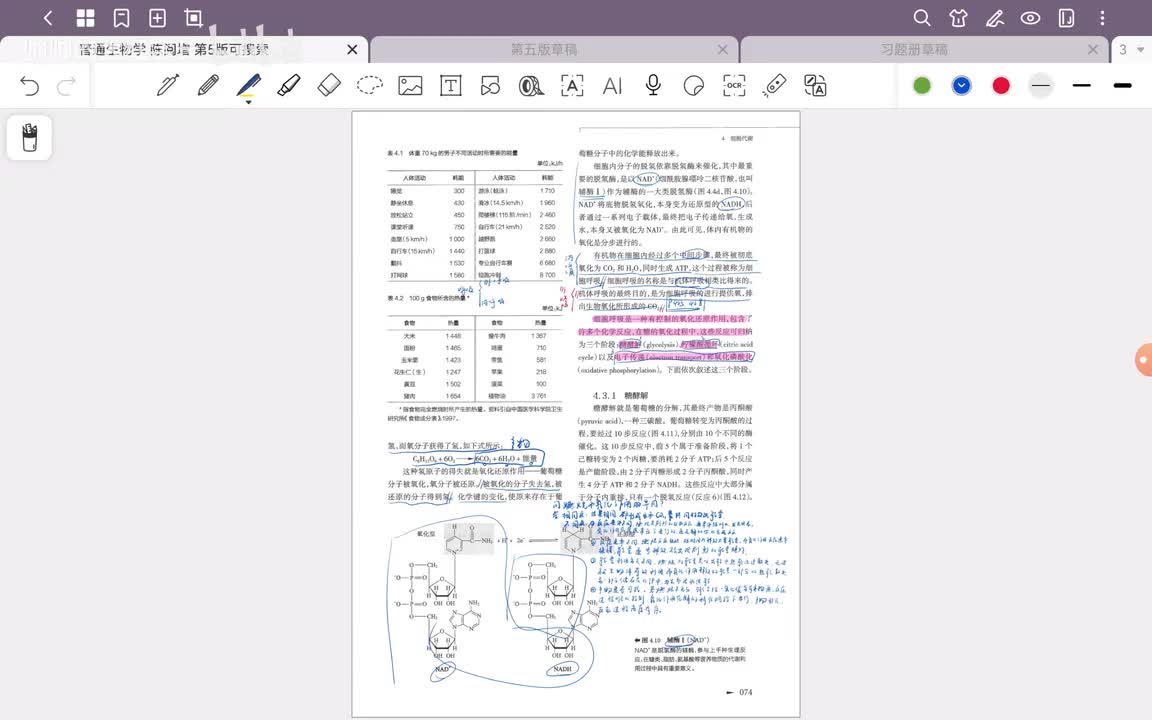
Task: Toggle the eye read-only view
Action: (x=1030, y=18)
